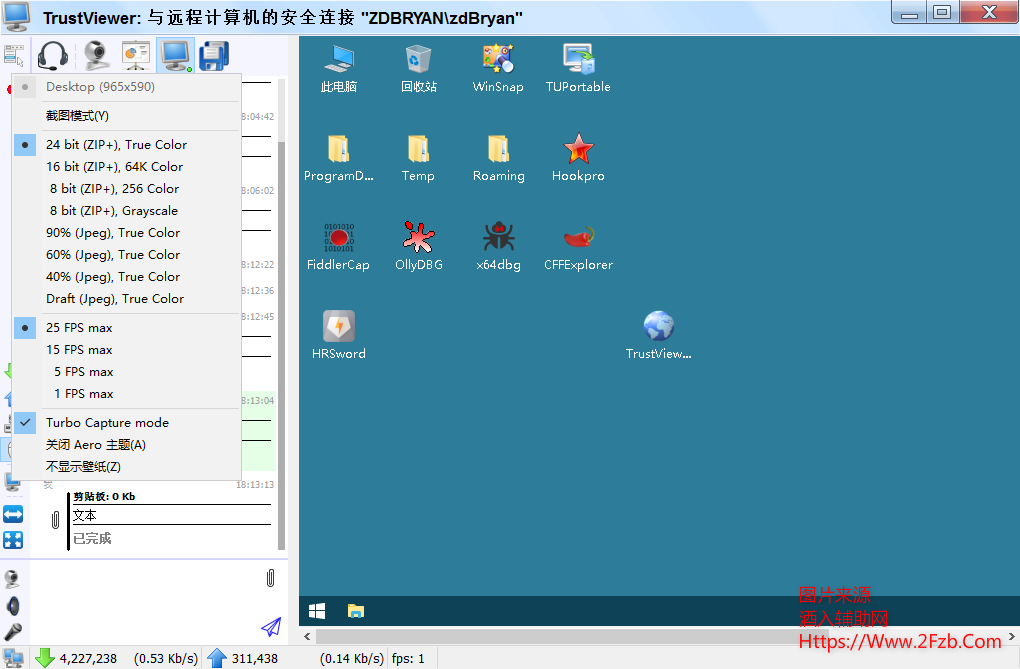Click 截图模式(Y) menu entry
1020x669 pixels.
127,116
